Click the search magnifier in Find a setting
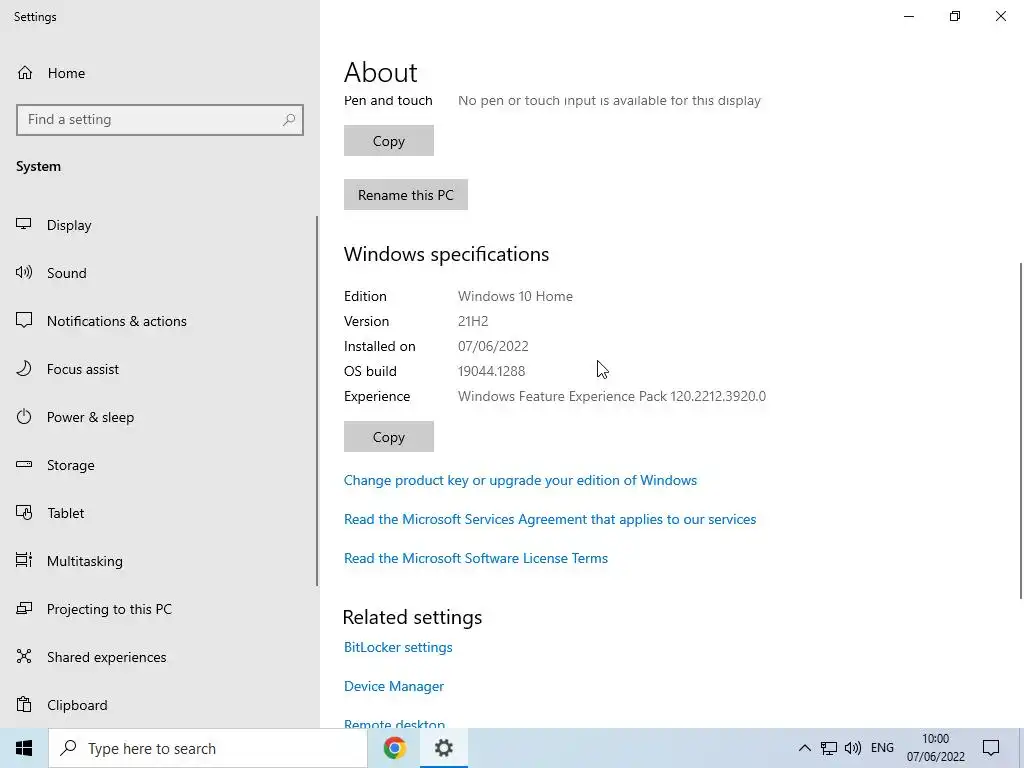The image size is (1024, 768). (x=289, y=120)
